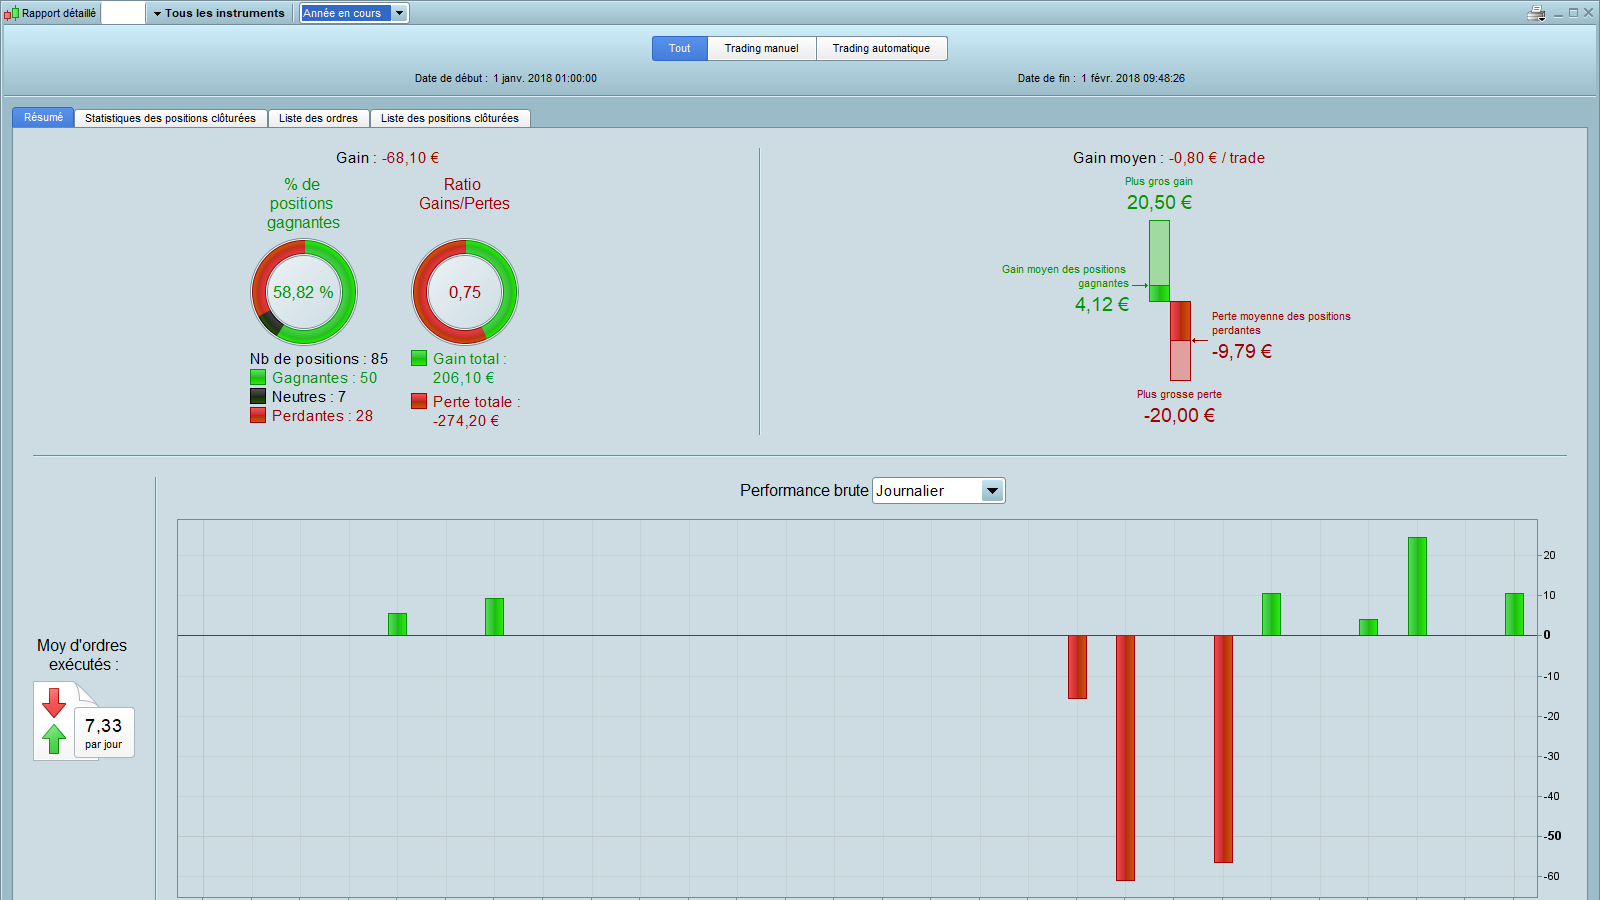
Task: Click the green Gagnantes legend square
Action: point(258,378)
